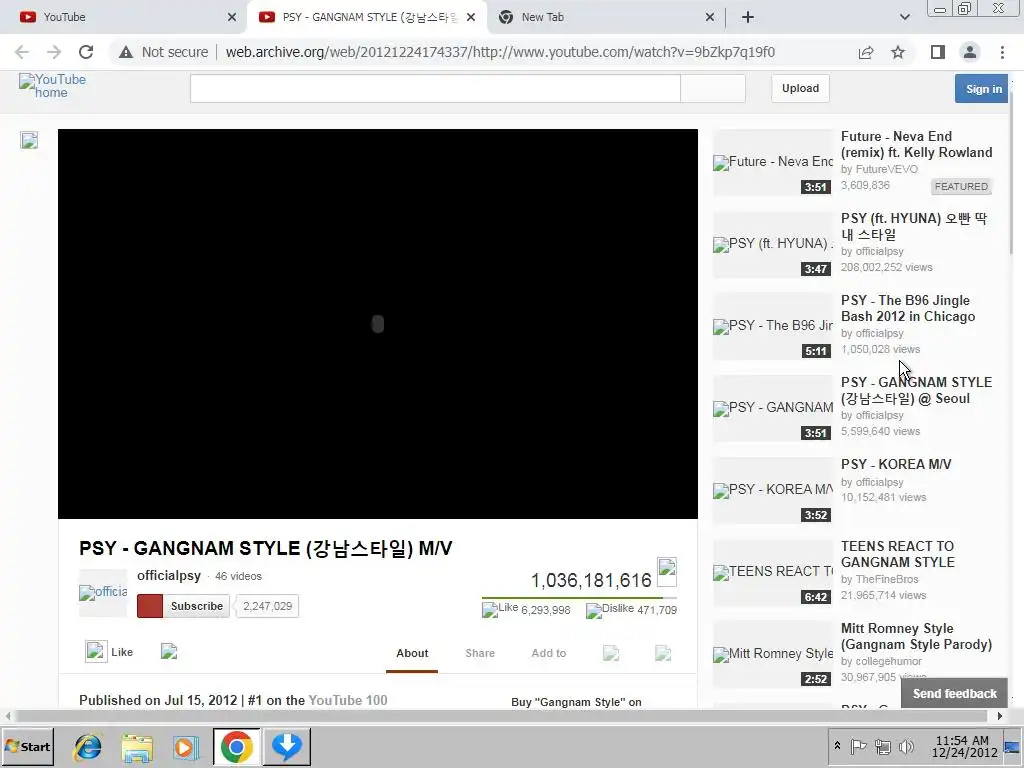Viewport: 1024px width, 768px height.
Task: Launch Internet Explorer from taskbar
Action: pos(88,746)
